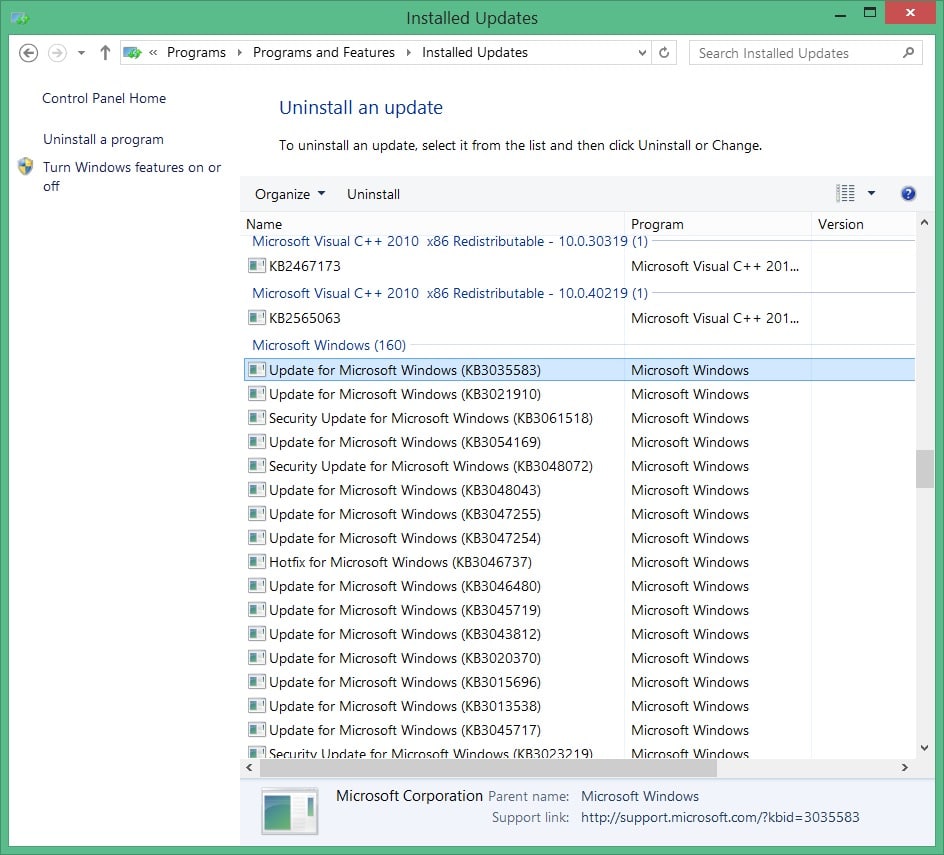This screenshot has width=944, height=855.
Task: Sort by the Program column header
Action: pos(718,224)
